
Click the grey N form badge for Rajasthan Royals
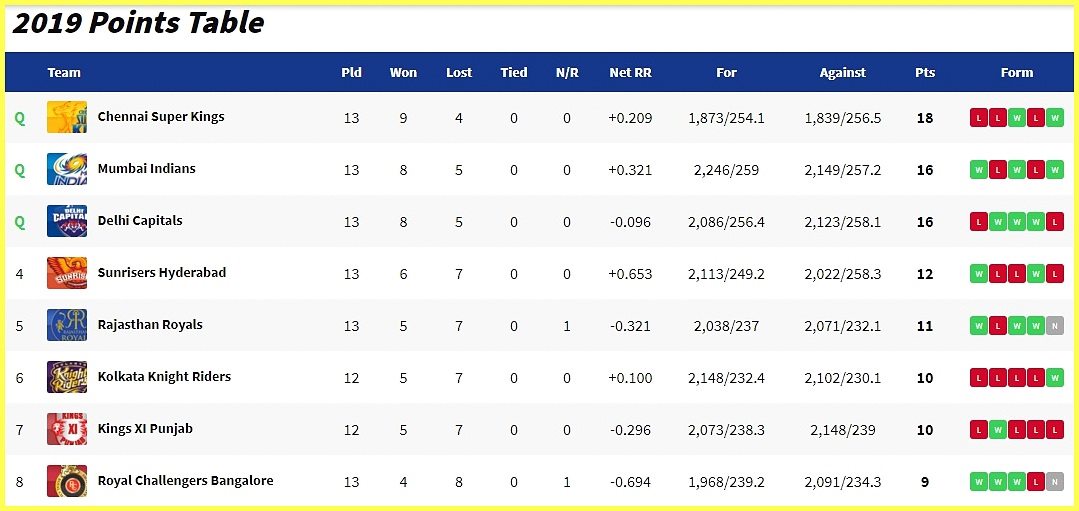(1055, 326)
